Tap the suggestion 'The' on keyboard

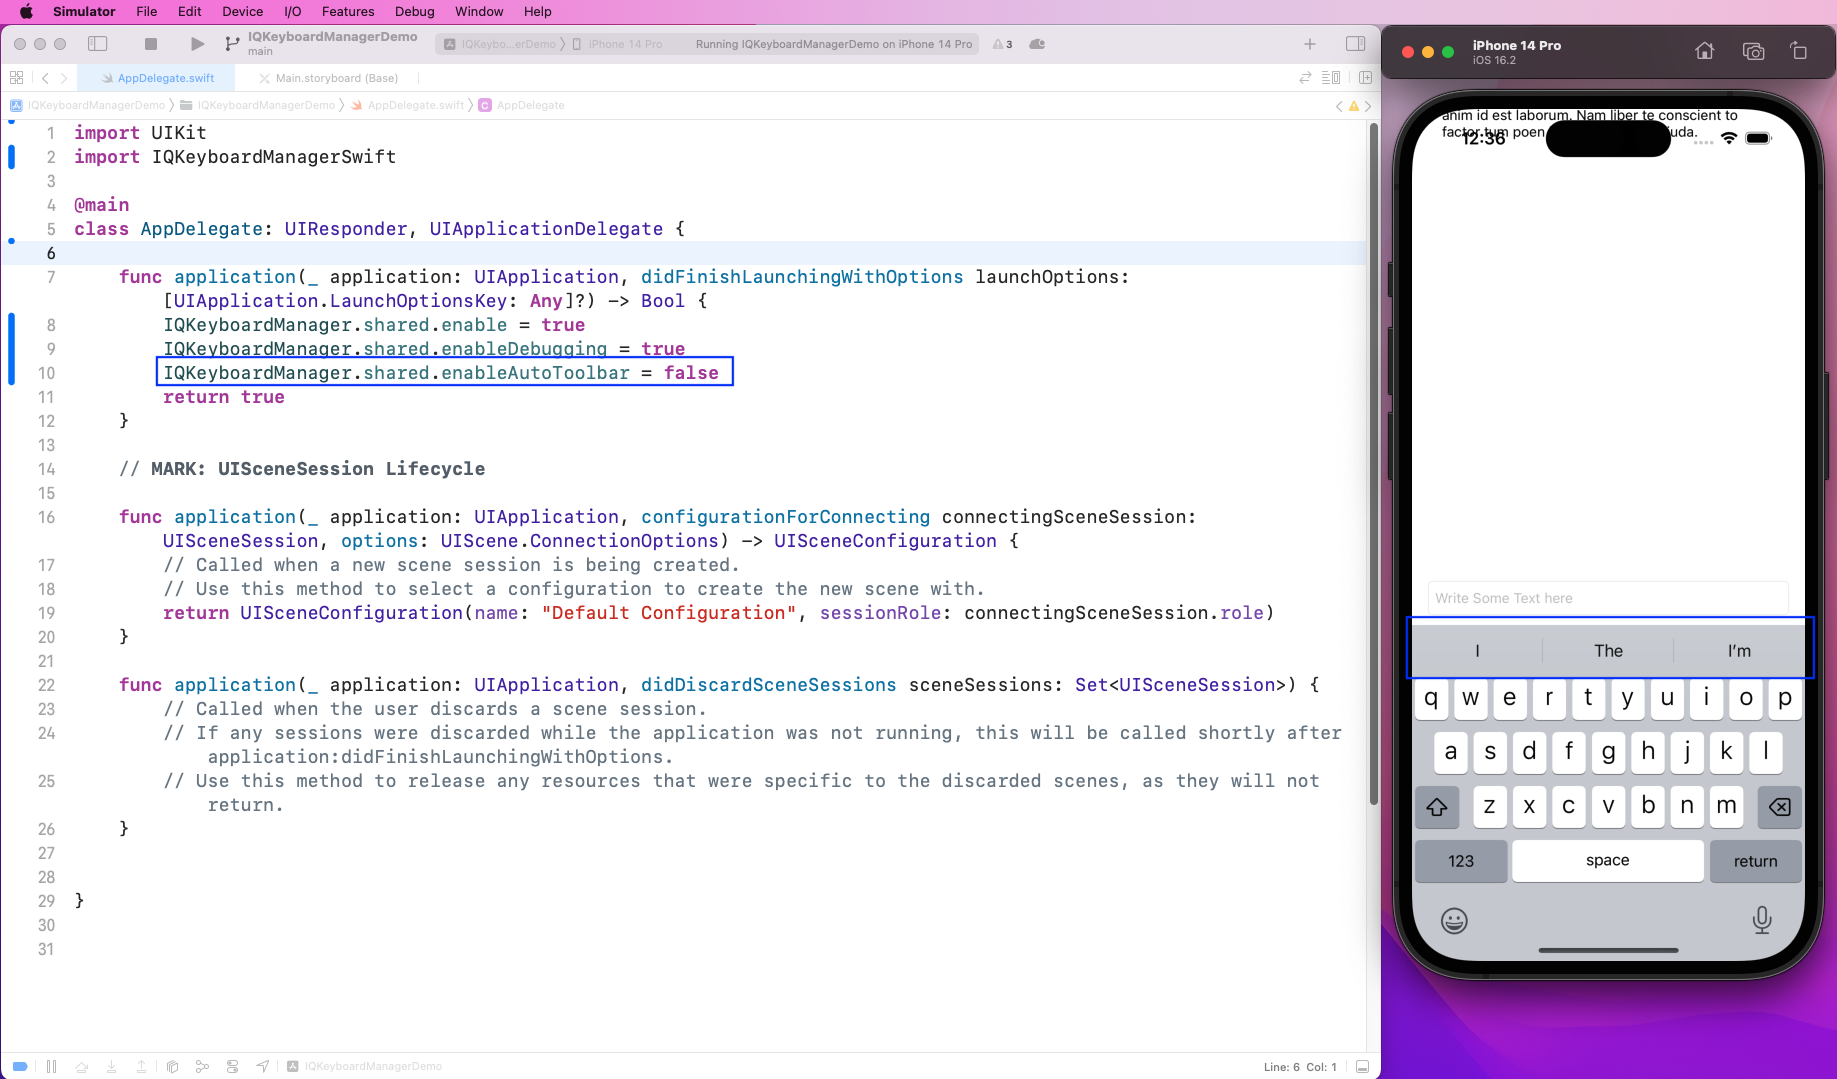1608,651
